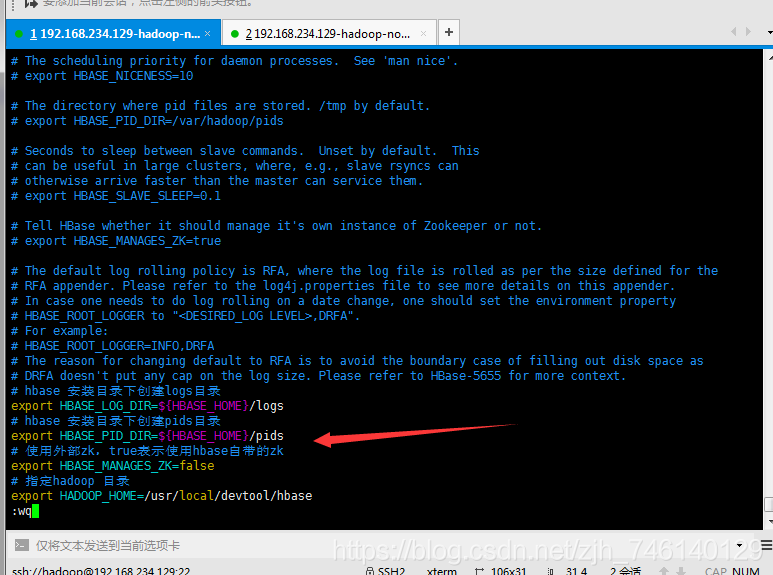Click the add-session arrow icon on top bar
The width and height of the screenshot is (773, 575).
pos(31,3)
